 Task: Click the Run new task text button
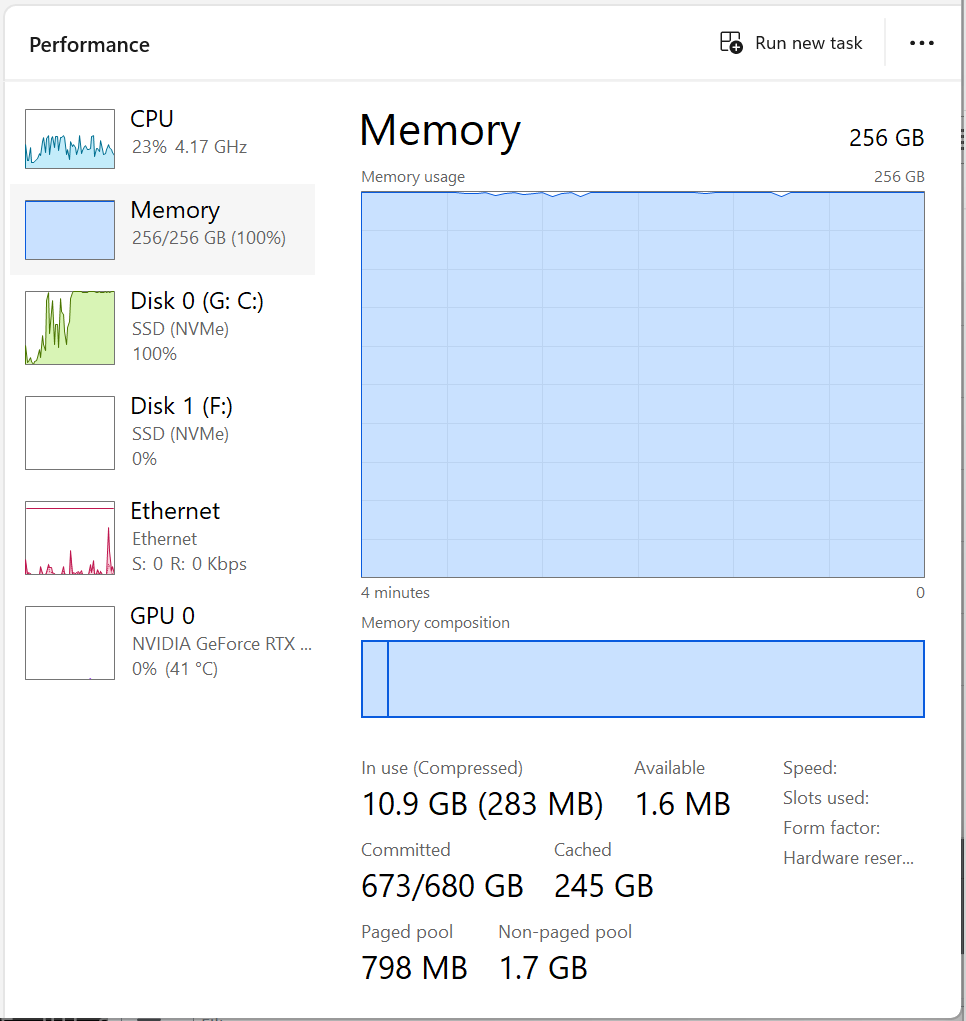(808, 43)
